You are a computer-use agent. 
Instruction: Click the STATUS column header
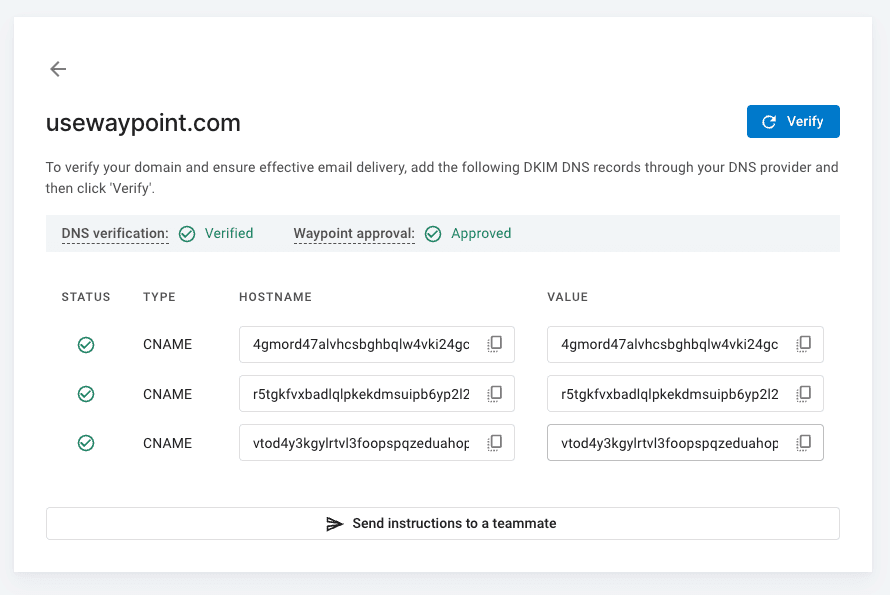click(86, 297)
